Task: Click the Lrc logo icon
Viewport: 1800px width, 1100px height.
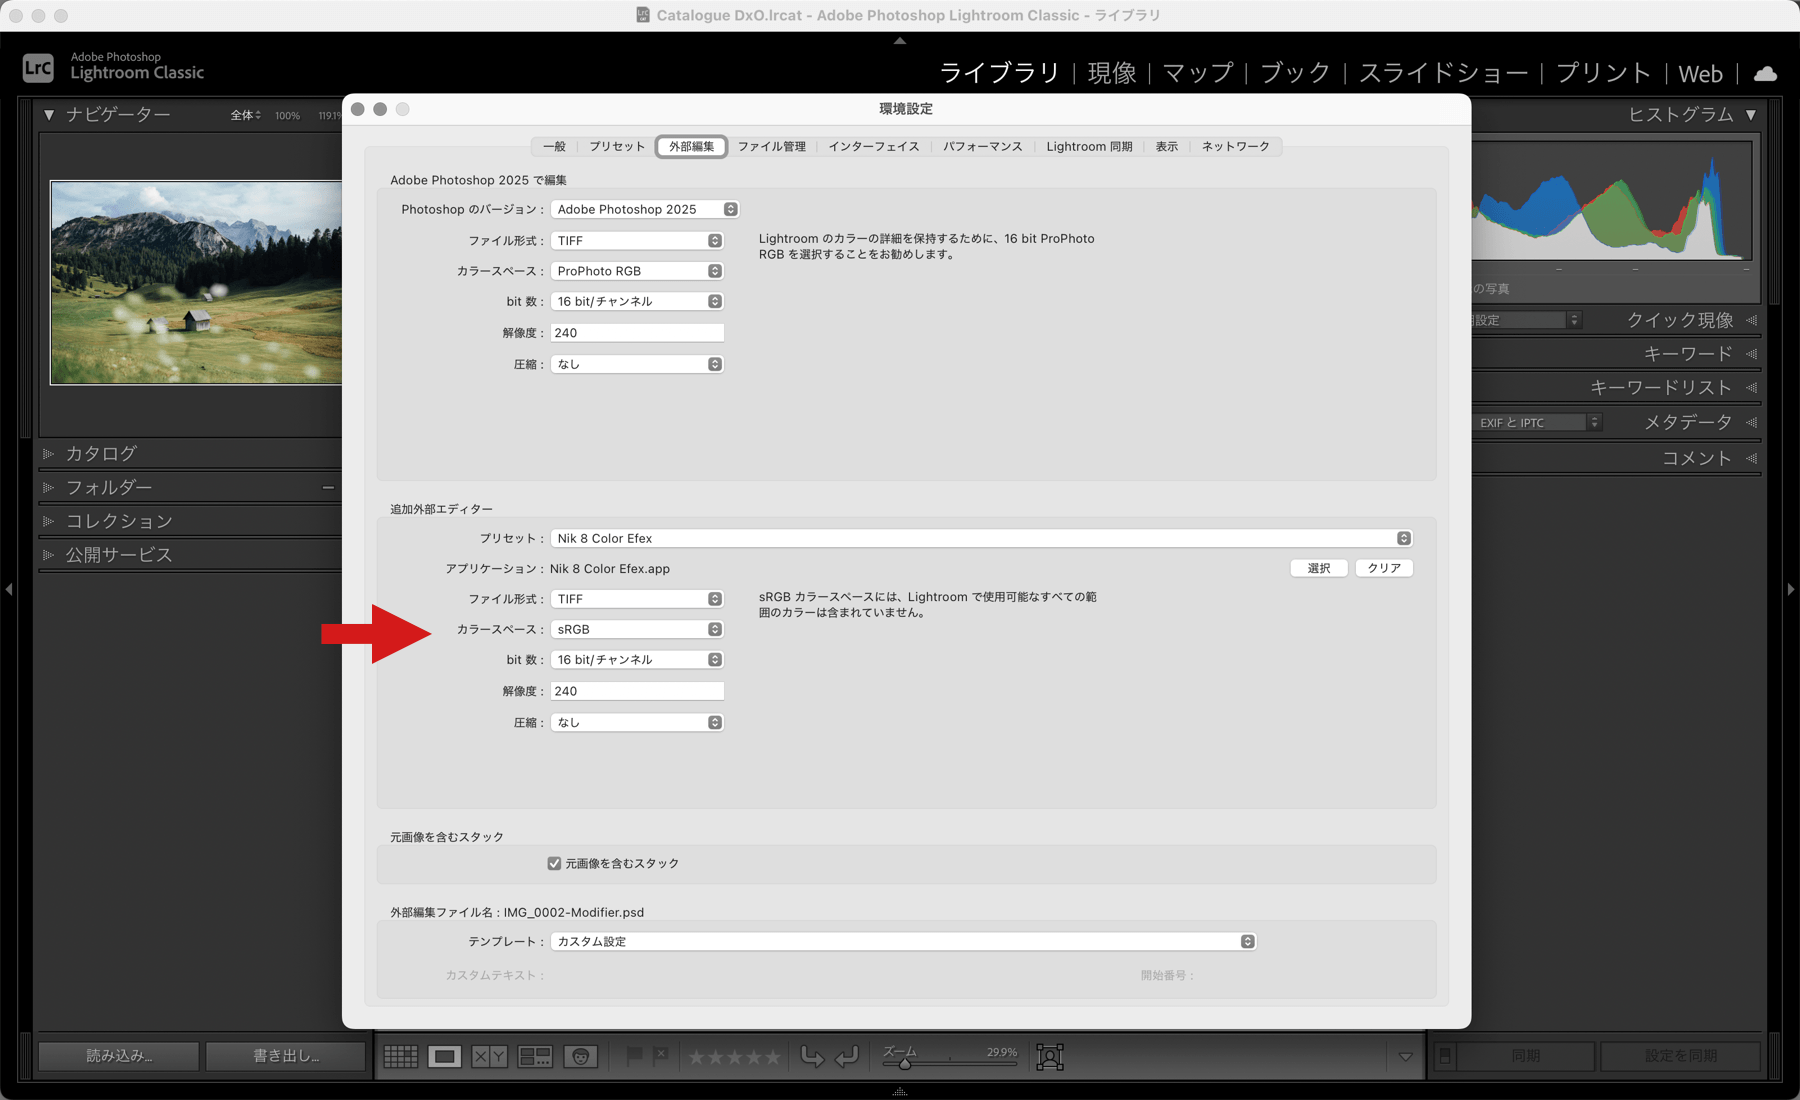Action: 38,67
